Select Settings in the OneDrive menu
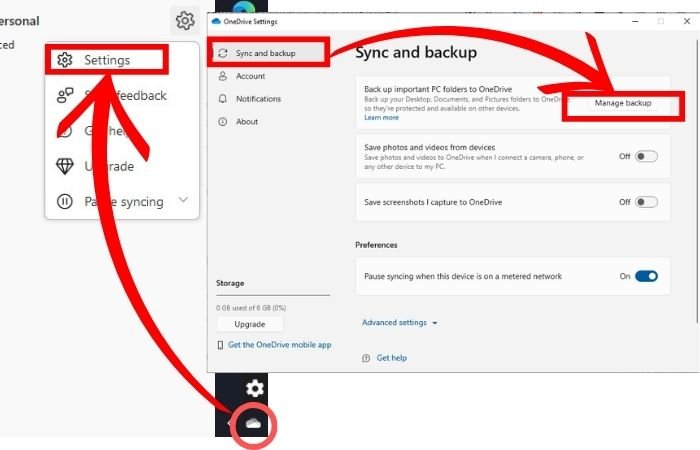The width and height of the screenshot is (700, 450). click(107, 60)
